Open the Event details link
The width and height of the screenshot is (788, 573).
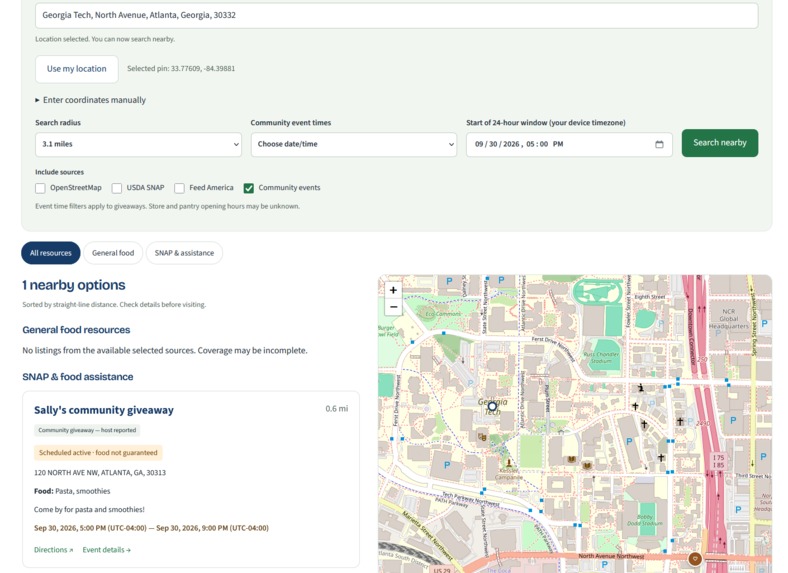[x=107, y=550]
